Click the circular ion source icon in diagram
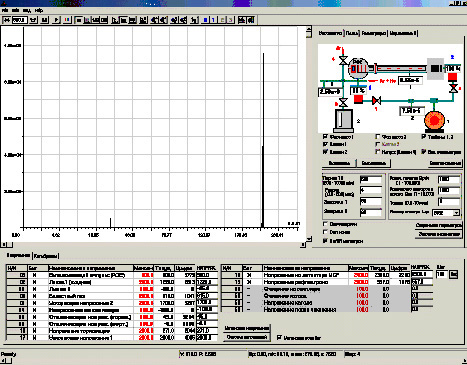The width and height of the screenshot is (467, 365). click(x=358, y=69)
